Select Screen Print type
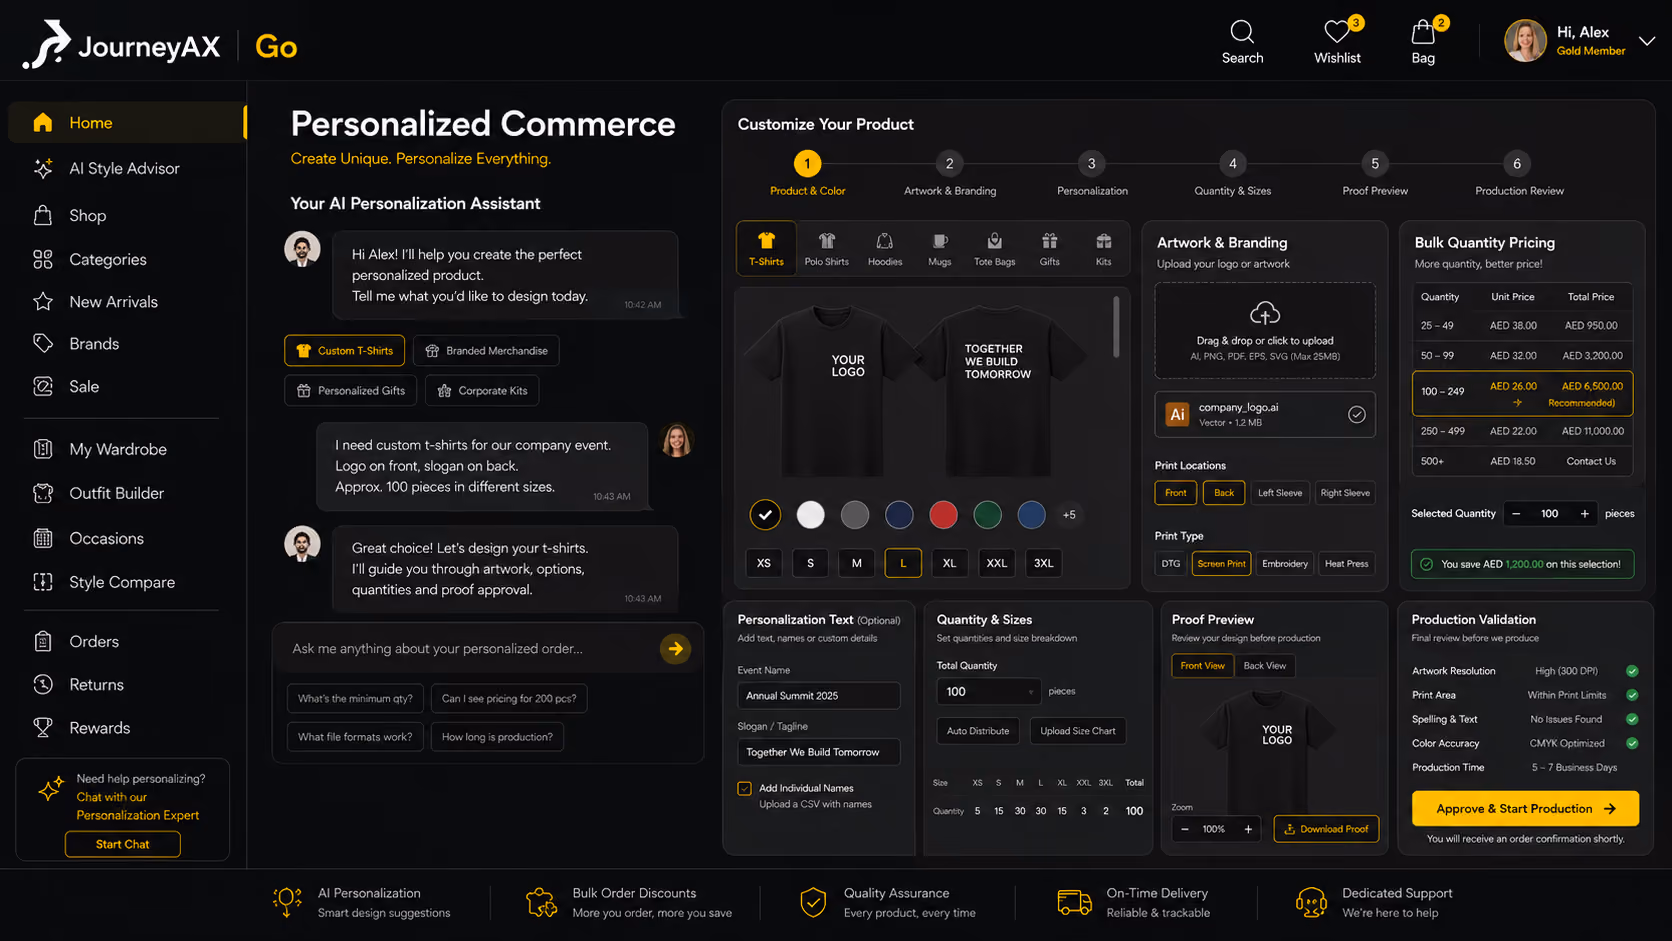 click(x=1222, y=564)
